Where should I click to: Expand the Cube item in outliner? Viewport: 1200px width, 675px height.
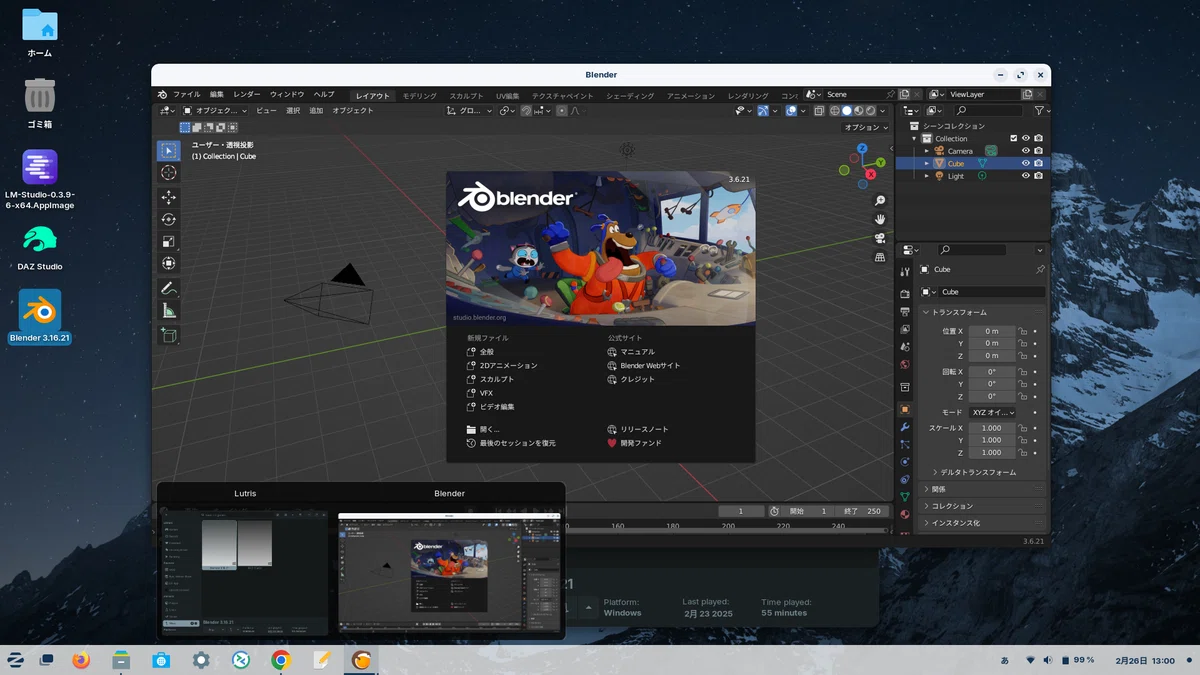point(926,163)
